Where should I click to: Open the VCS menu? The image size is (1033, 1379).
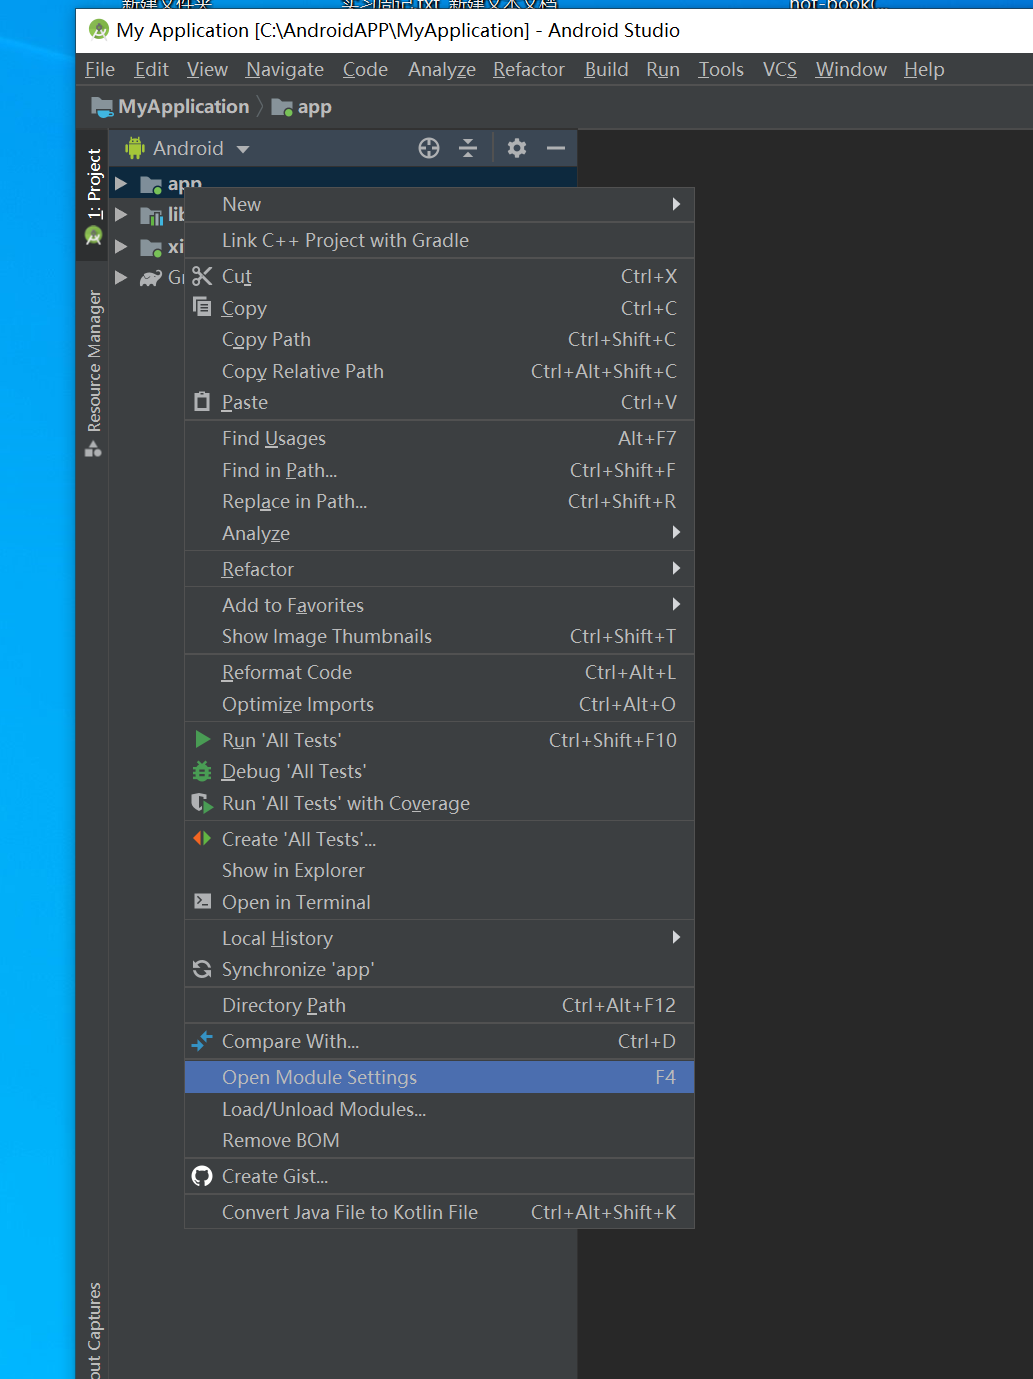[780, 69]
